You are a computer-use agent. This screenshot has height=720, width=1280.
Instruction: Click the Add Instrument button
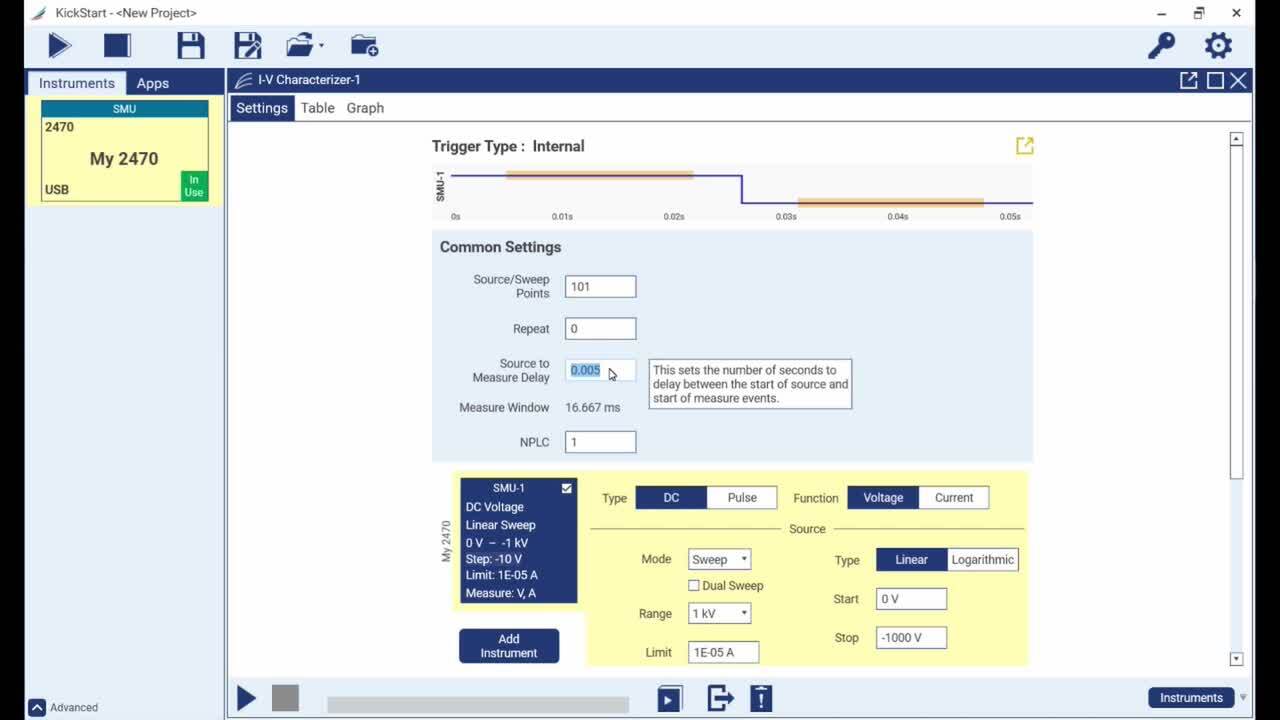[x=508, y=645]
